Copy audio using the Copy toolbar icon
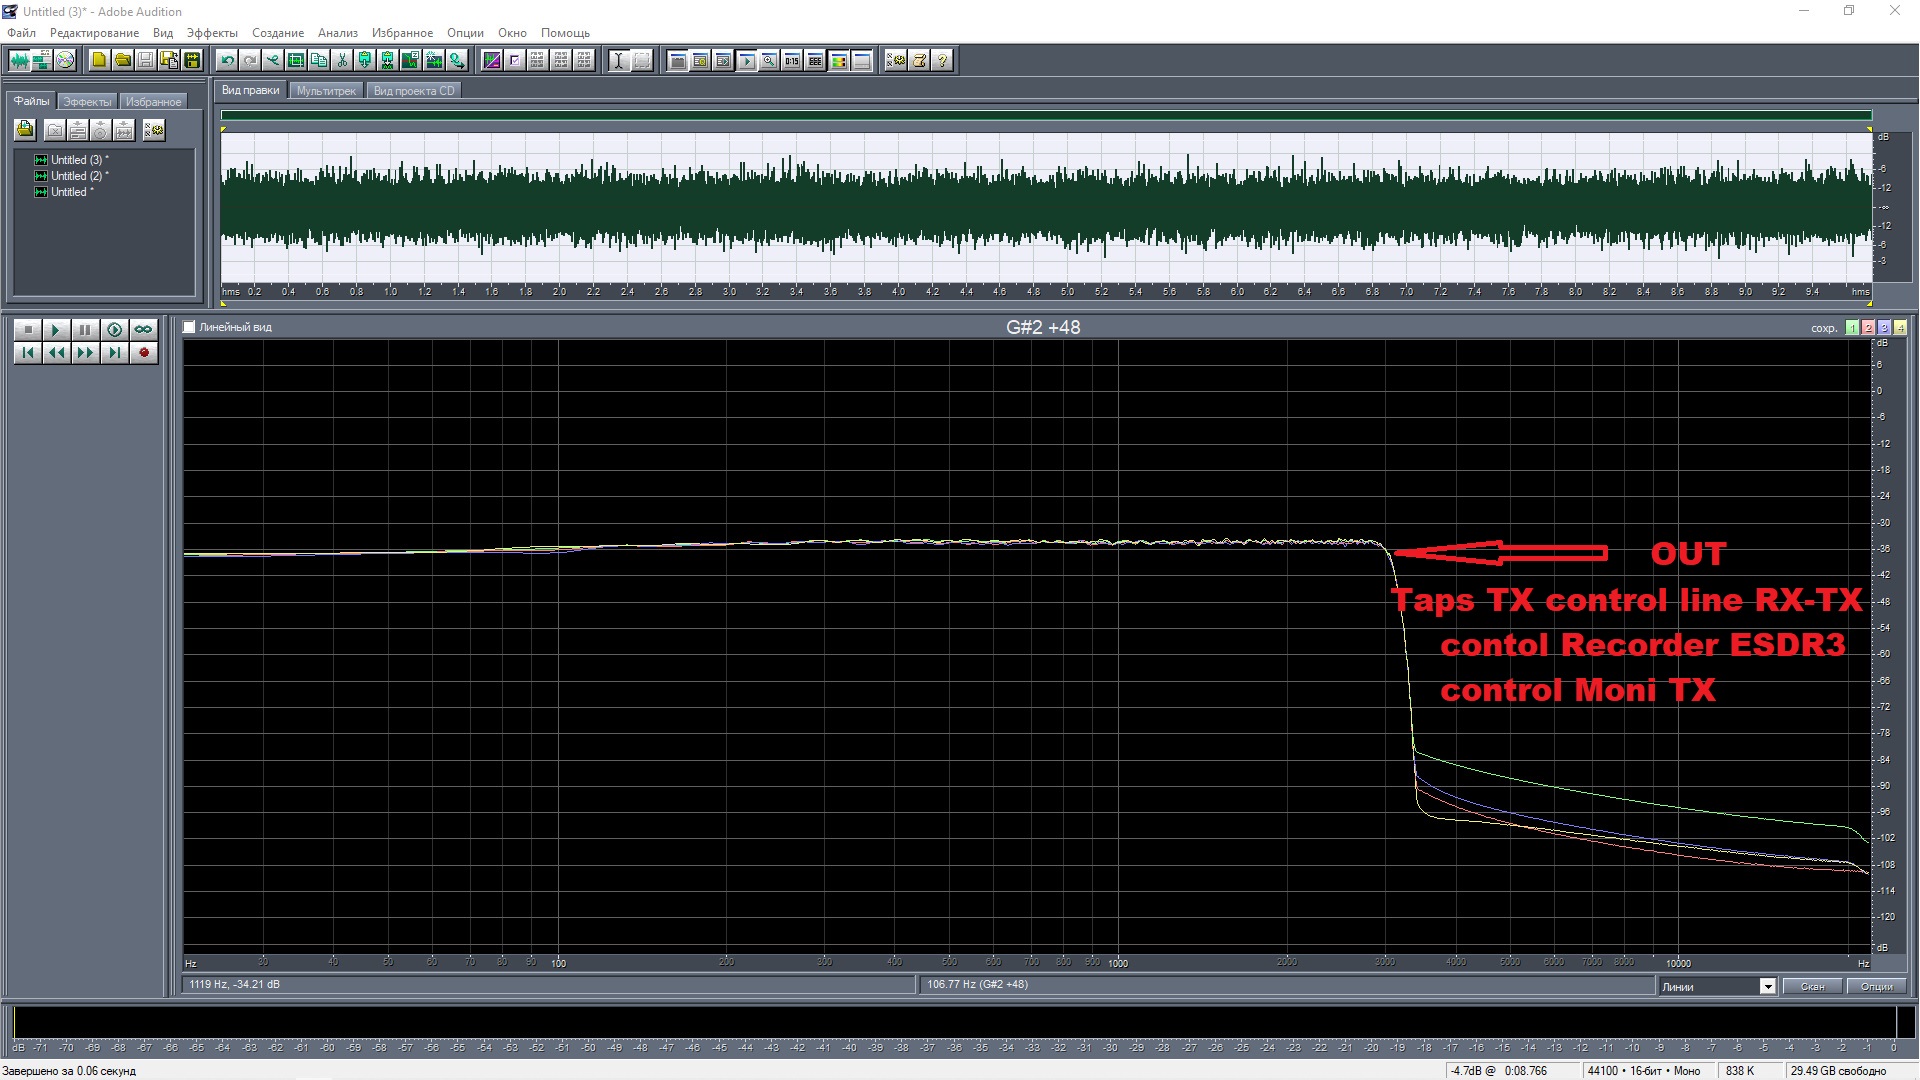 click(319, 60)
